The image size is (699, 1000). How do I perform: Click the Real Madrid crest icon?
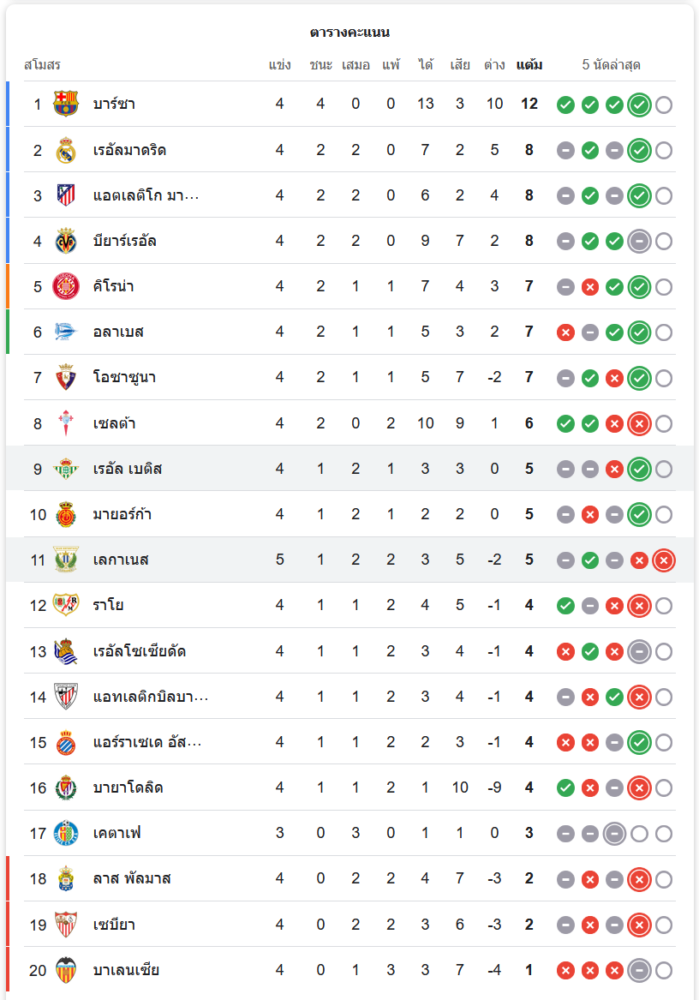[66, 150]
